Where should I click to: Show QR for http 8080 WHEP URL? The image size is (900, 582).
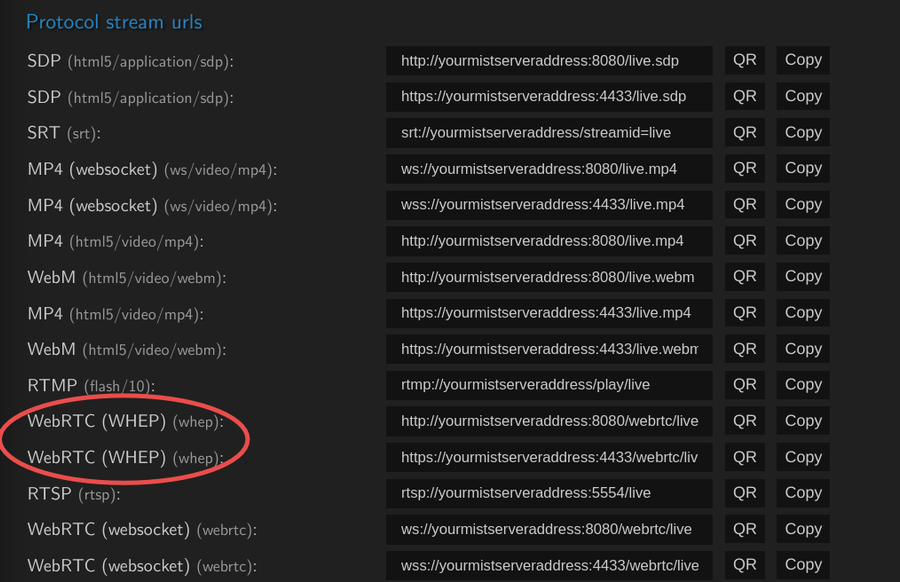point(744,421)
